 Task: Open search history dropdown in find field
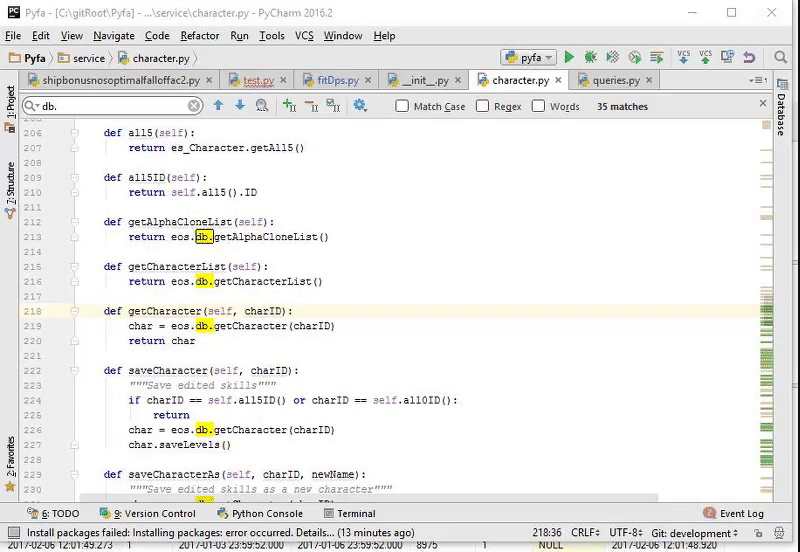(31, 106)
